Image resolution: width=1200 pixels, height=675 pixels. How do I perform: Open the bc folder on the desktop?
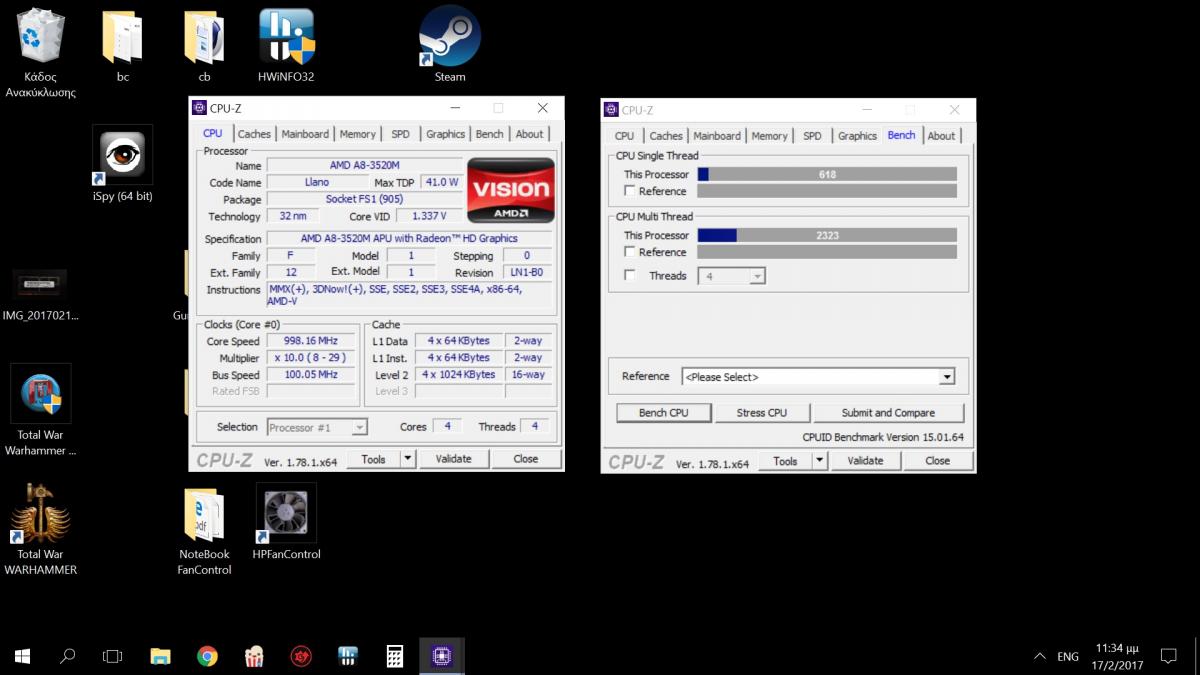tap(123, 46)
